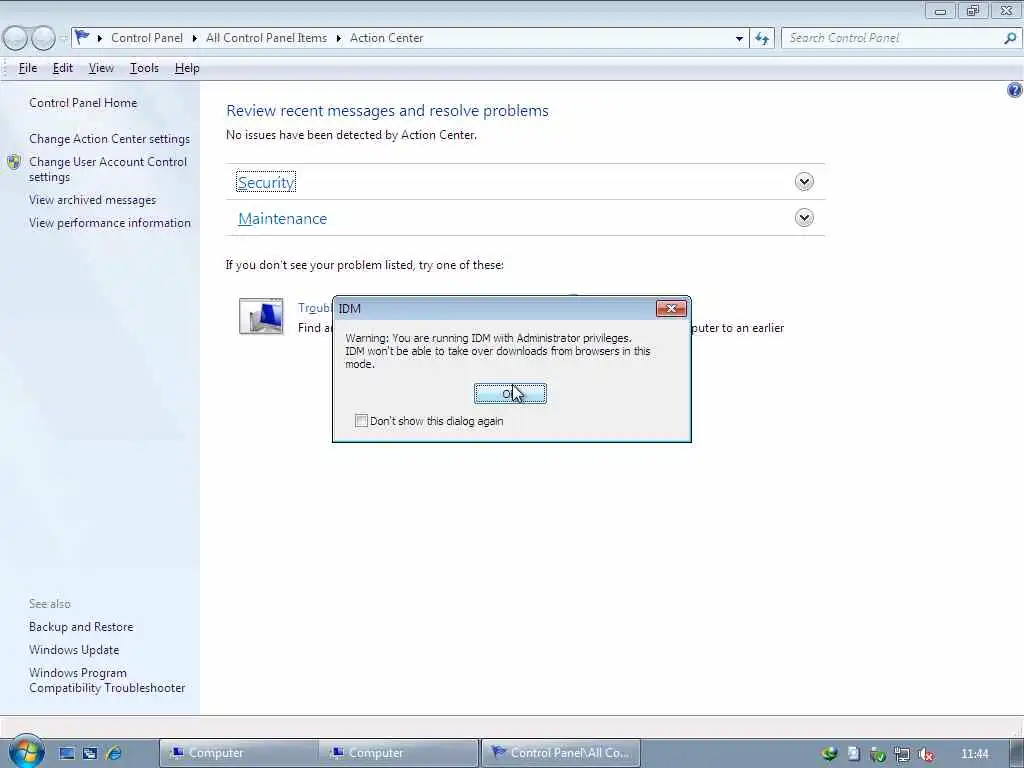Switch to Control Panel\All Co... taskbar button
The width and height of the screenshot is (1024, 768).
pos(561,753)
